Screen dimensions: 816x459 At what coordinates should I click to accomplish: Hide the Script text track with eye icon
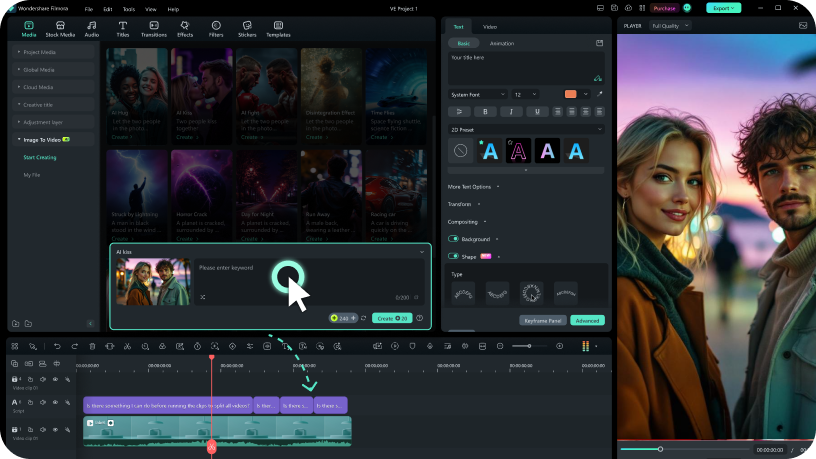[x=55, y=402]
